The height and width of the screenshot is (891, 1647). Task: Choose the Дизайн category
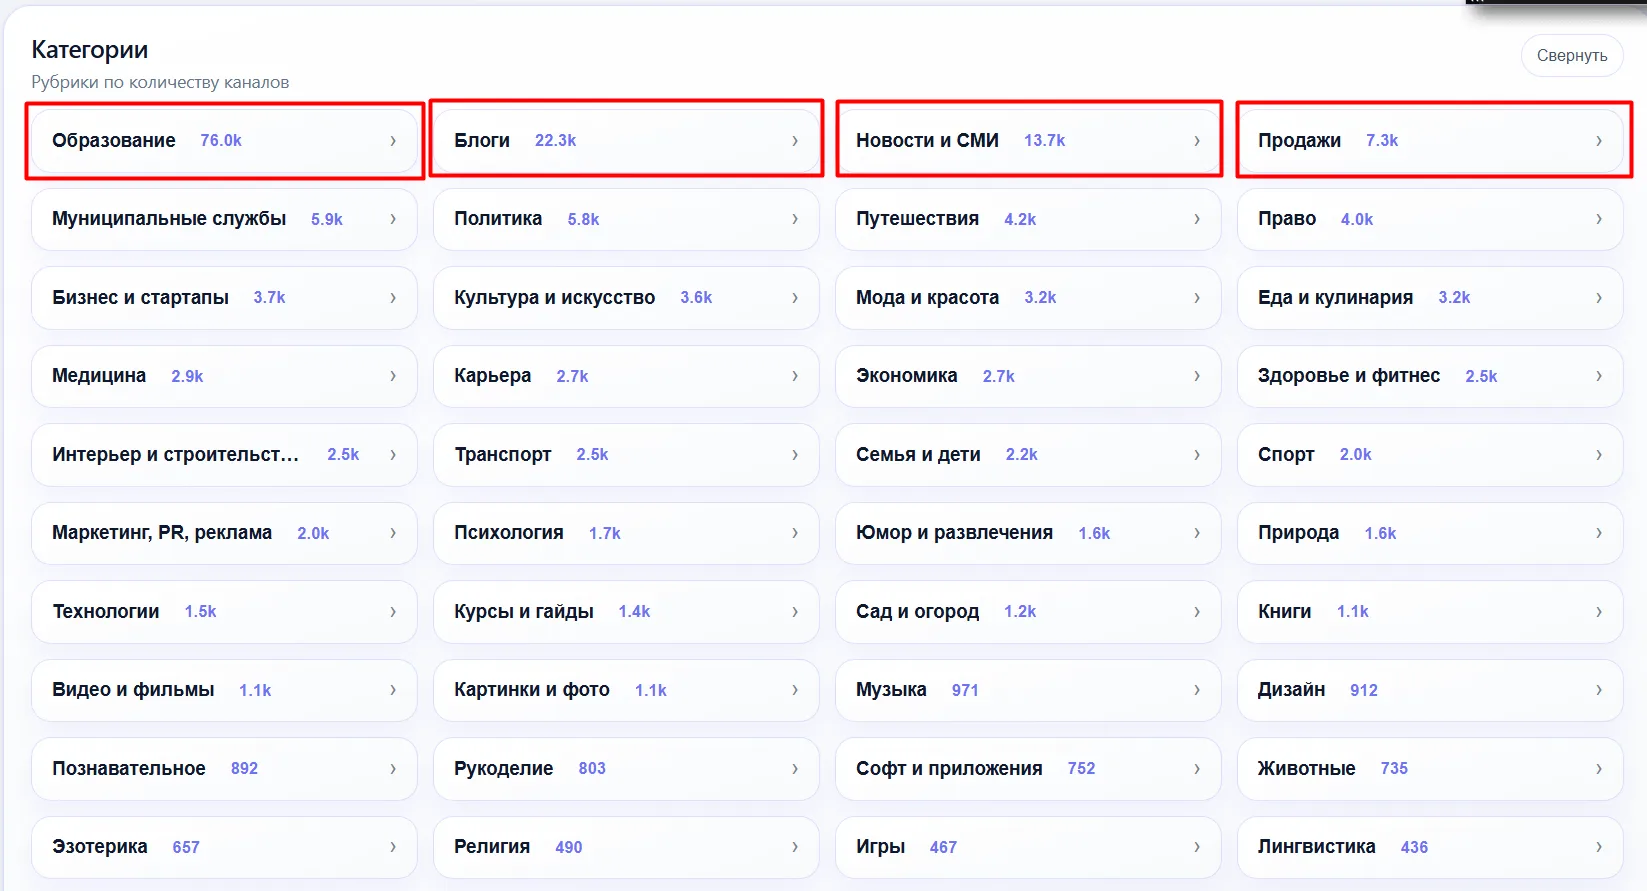[x=1430, y=690]
